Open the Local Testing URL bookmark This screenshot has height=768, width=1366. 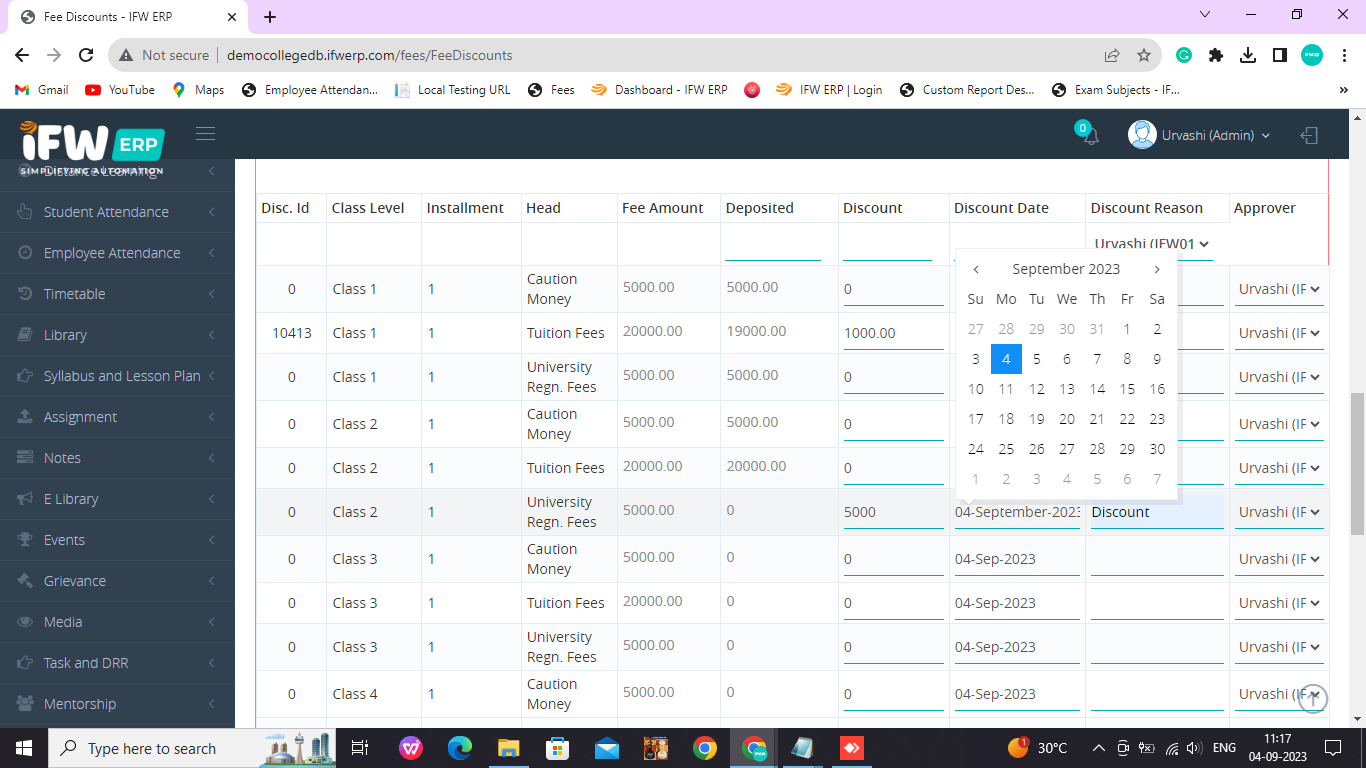pyautogui.click(x=453, y=90)
